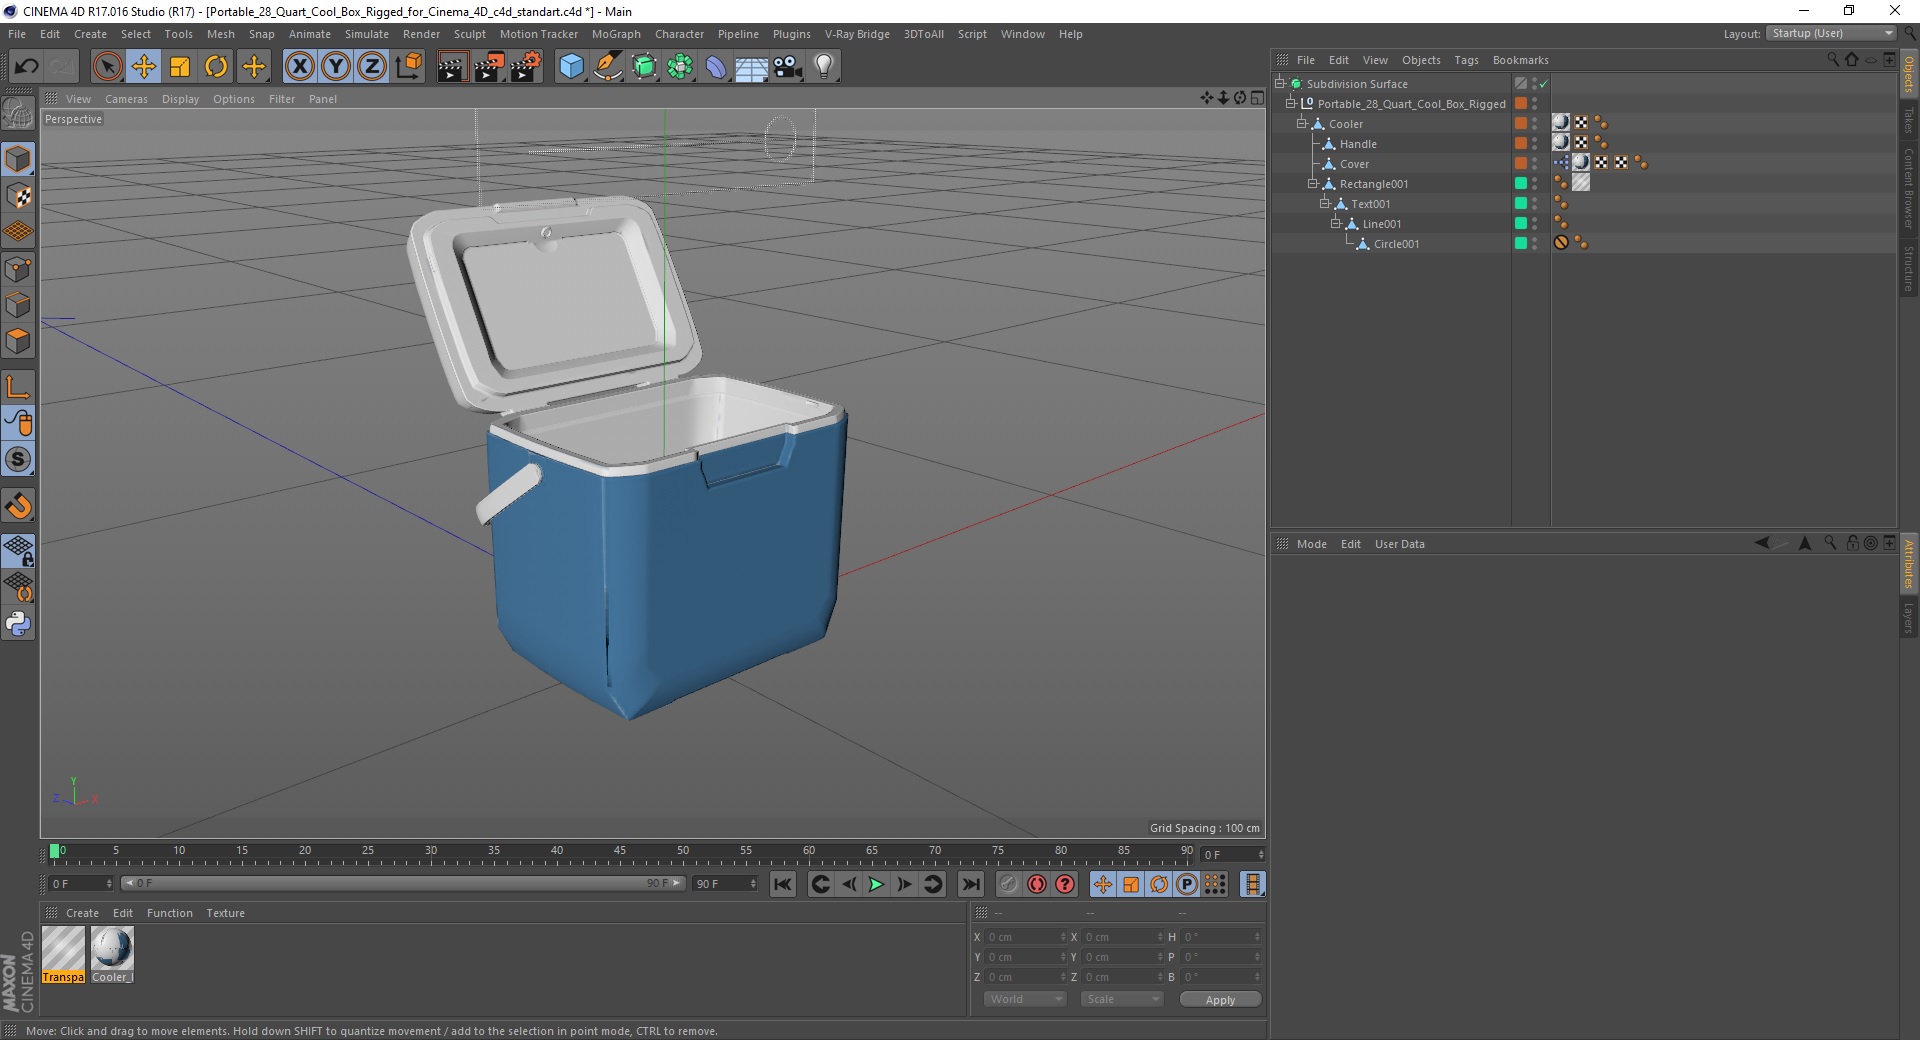Image resolution: width=1920 pixels, height=1040 pixels.
Task: Open Object Manager Tags menu
Action: click(x=1466, y=60)
